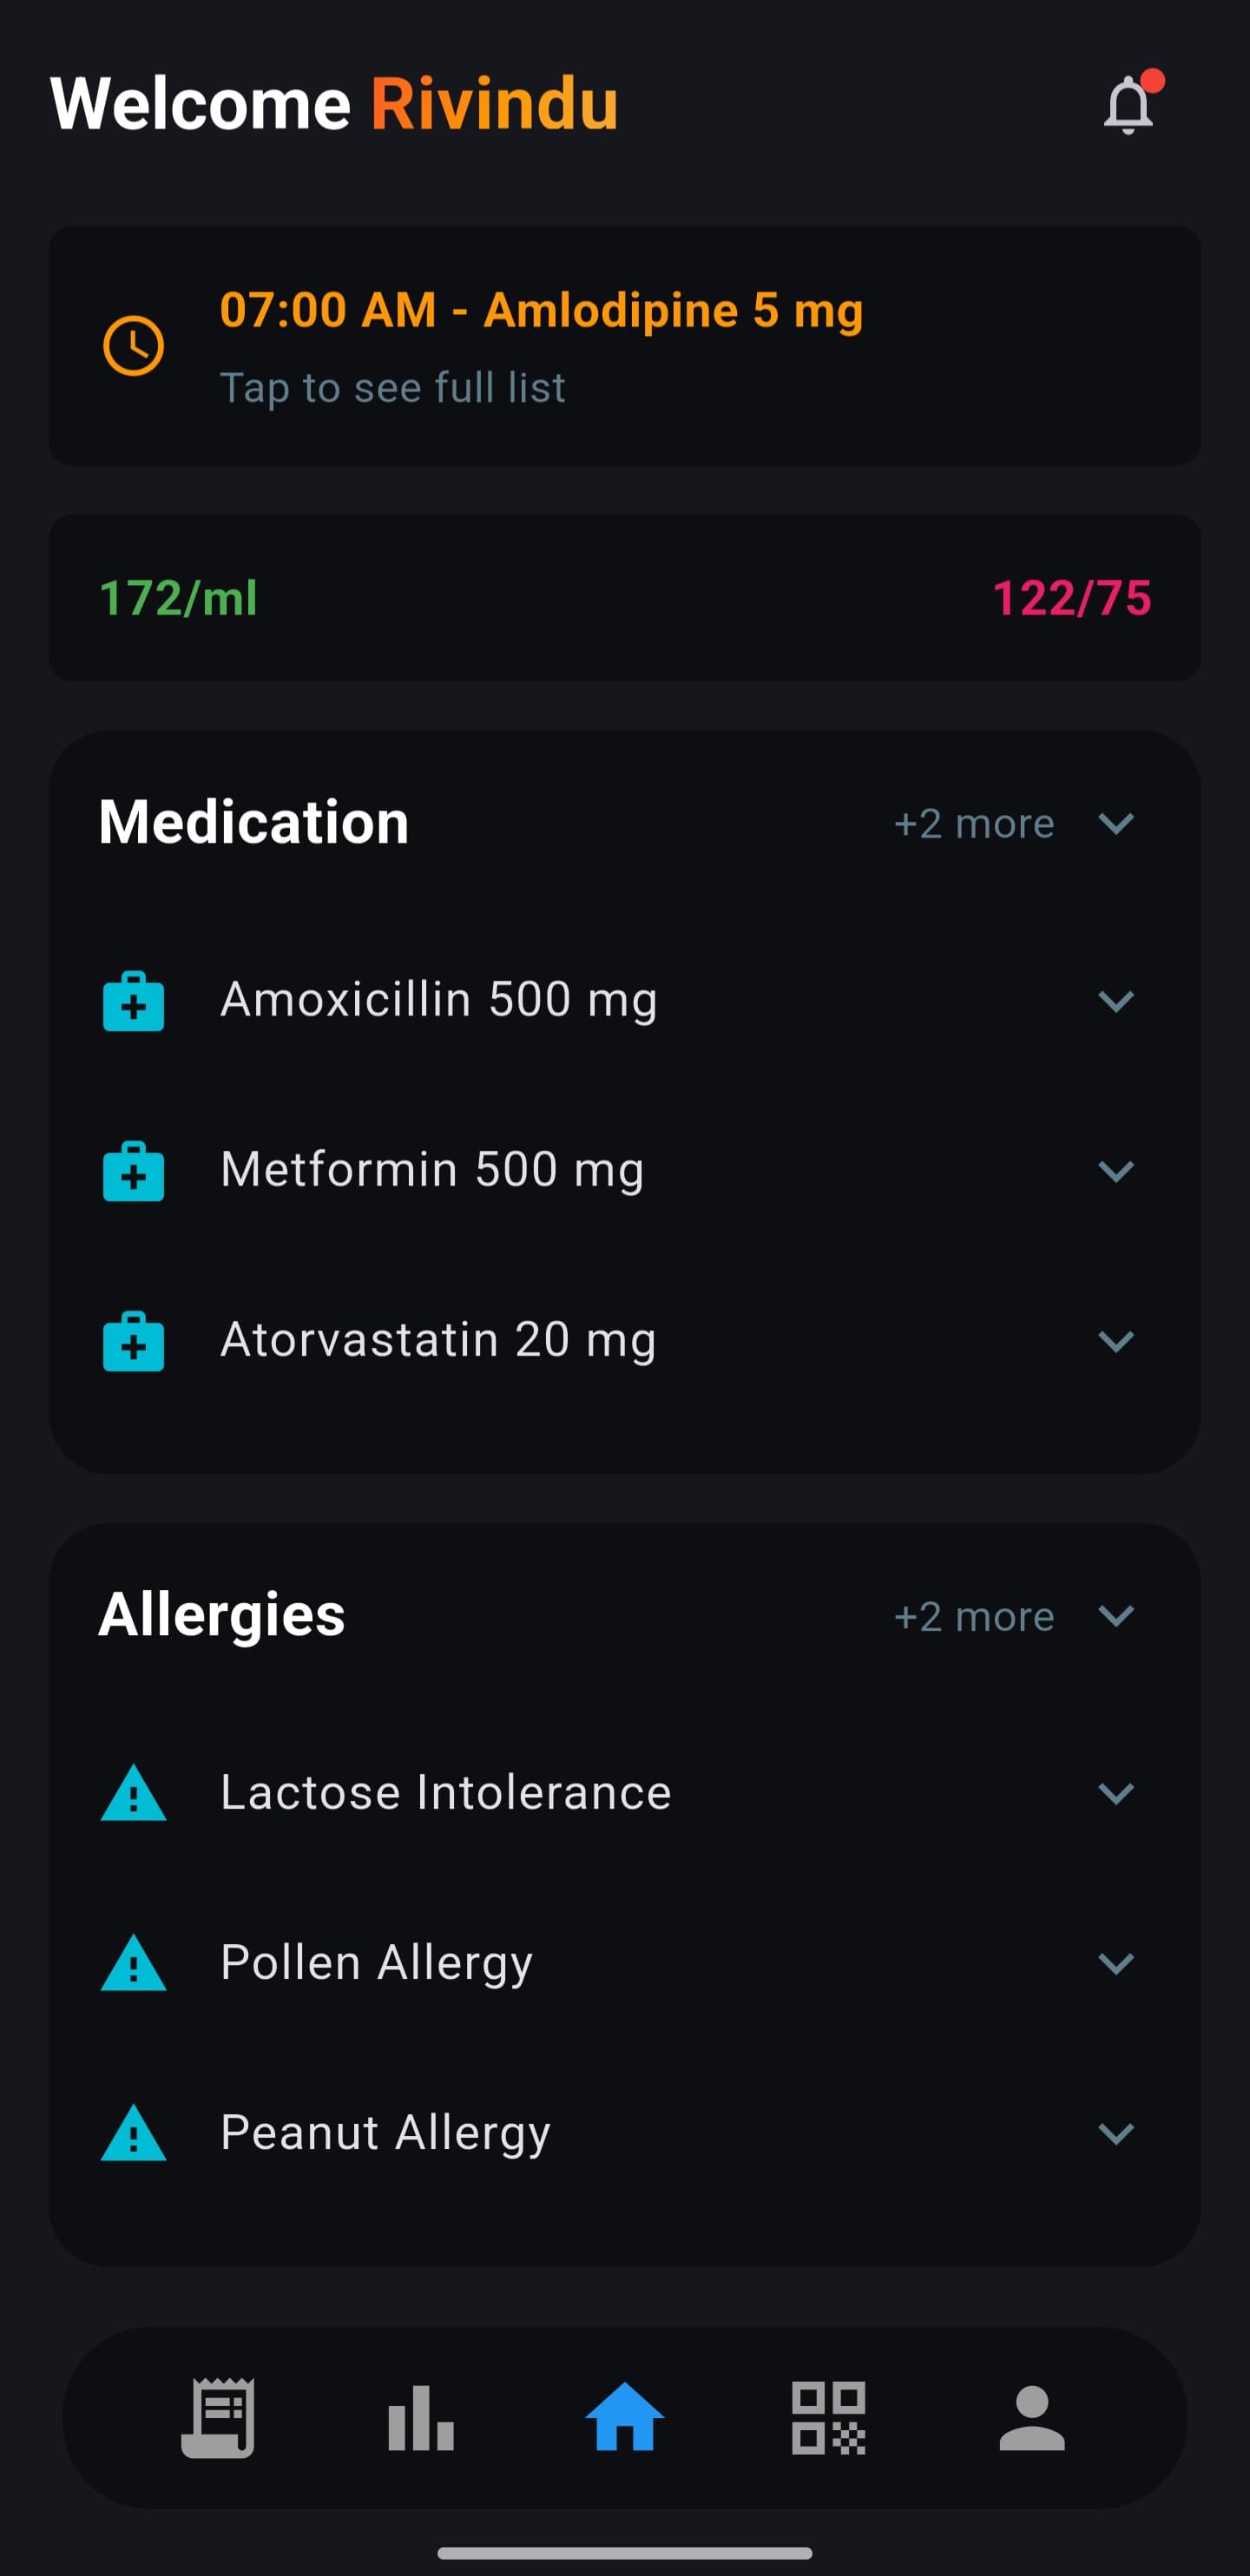The height and width of the screenshot is (2576, 1250).
Task: Open the prescriptions receipt tab icon
Action: click(218, 2417)
